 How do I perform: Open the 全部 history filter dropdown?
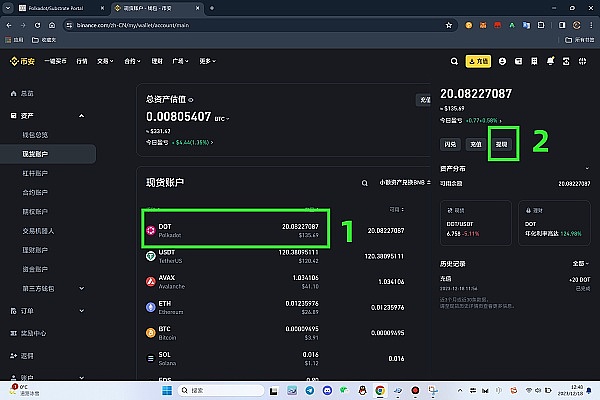pos(579,263)
